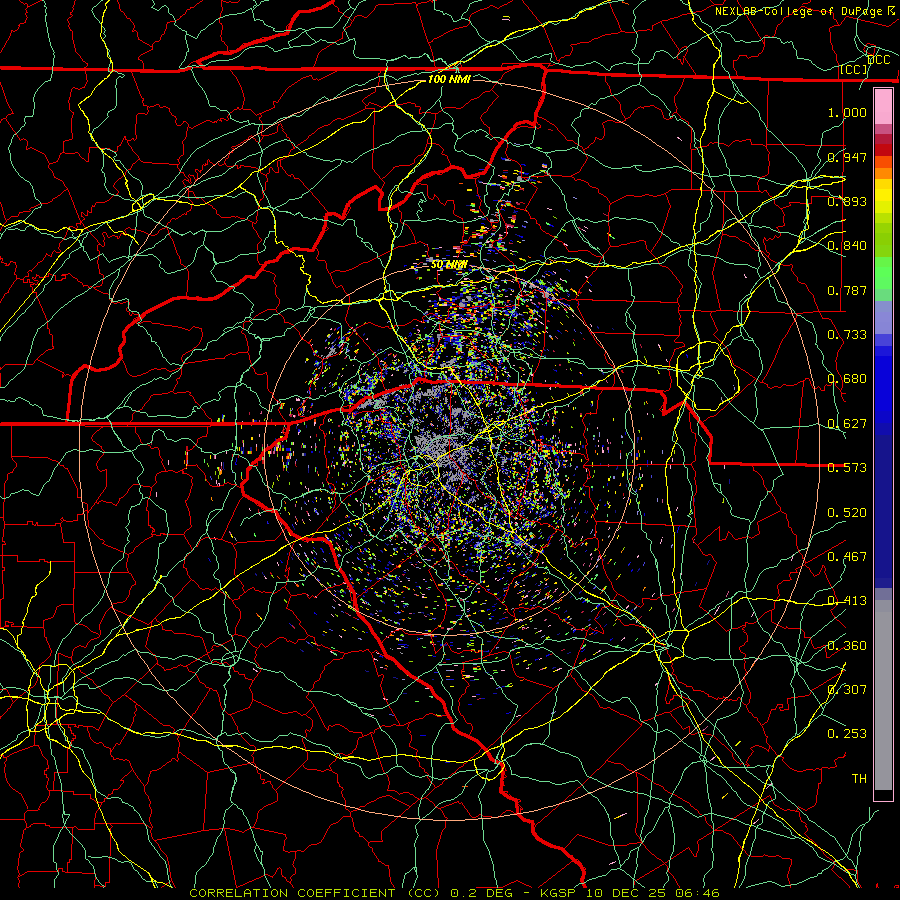This screenshot has width=900, height=900.
Task: Click the 0.253 legend value
Action: click(x=847, y=734)
